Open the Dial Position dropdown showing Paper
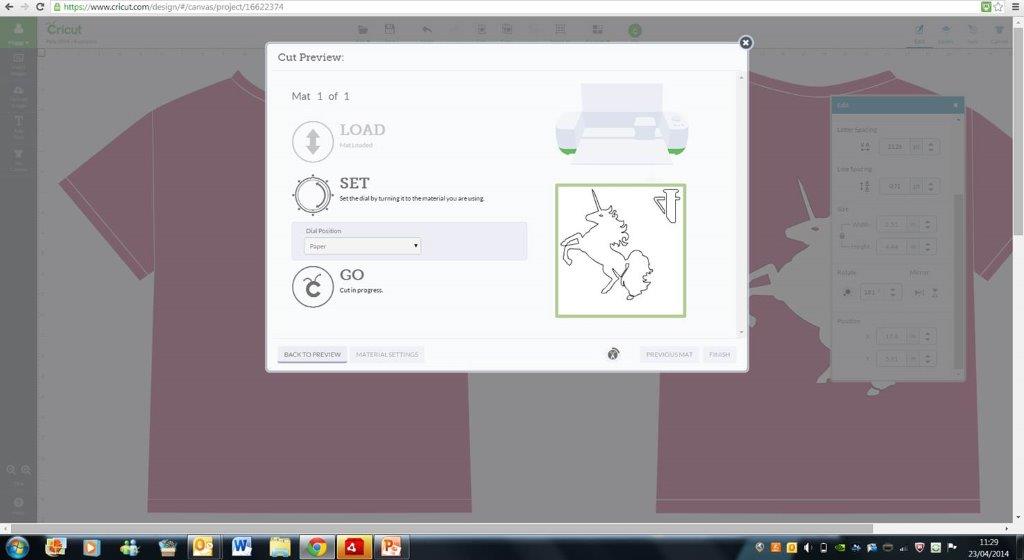1024x560 pixels. click(362, 246)
